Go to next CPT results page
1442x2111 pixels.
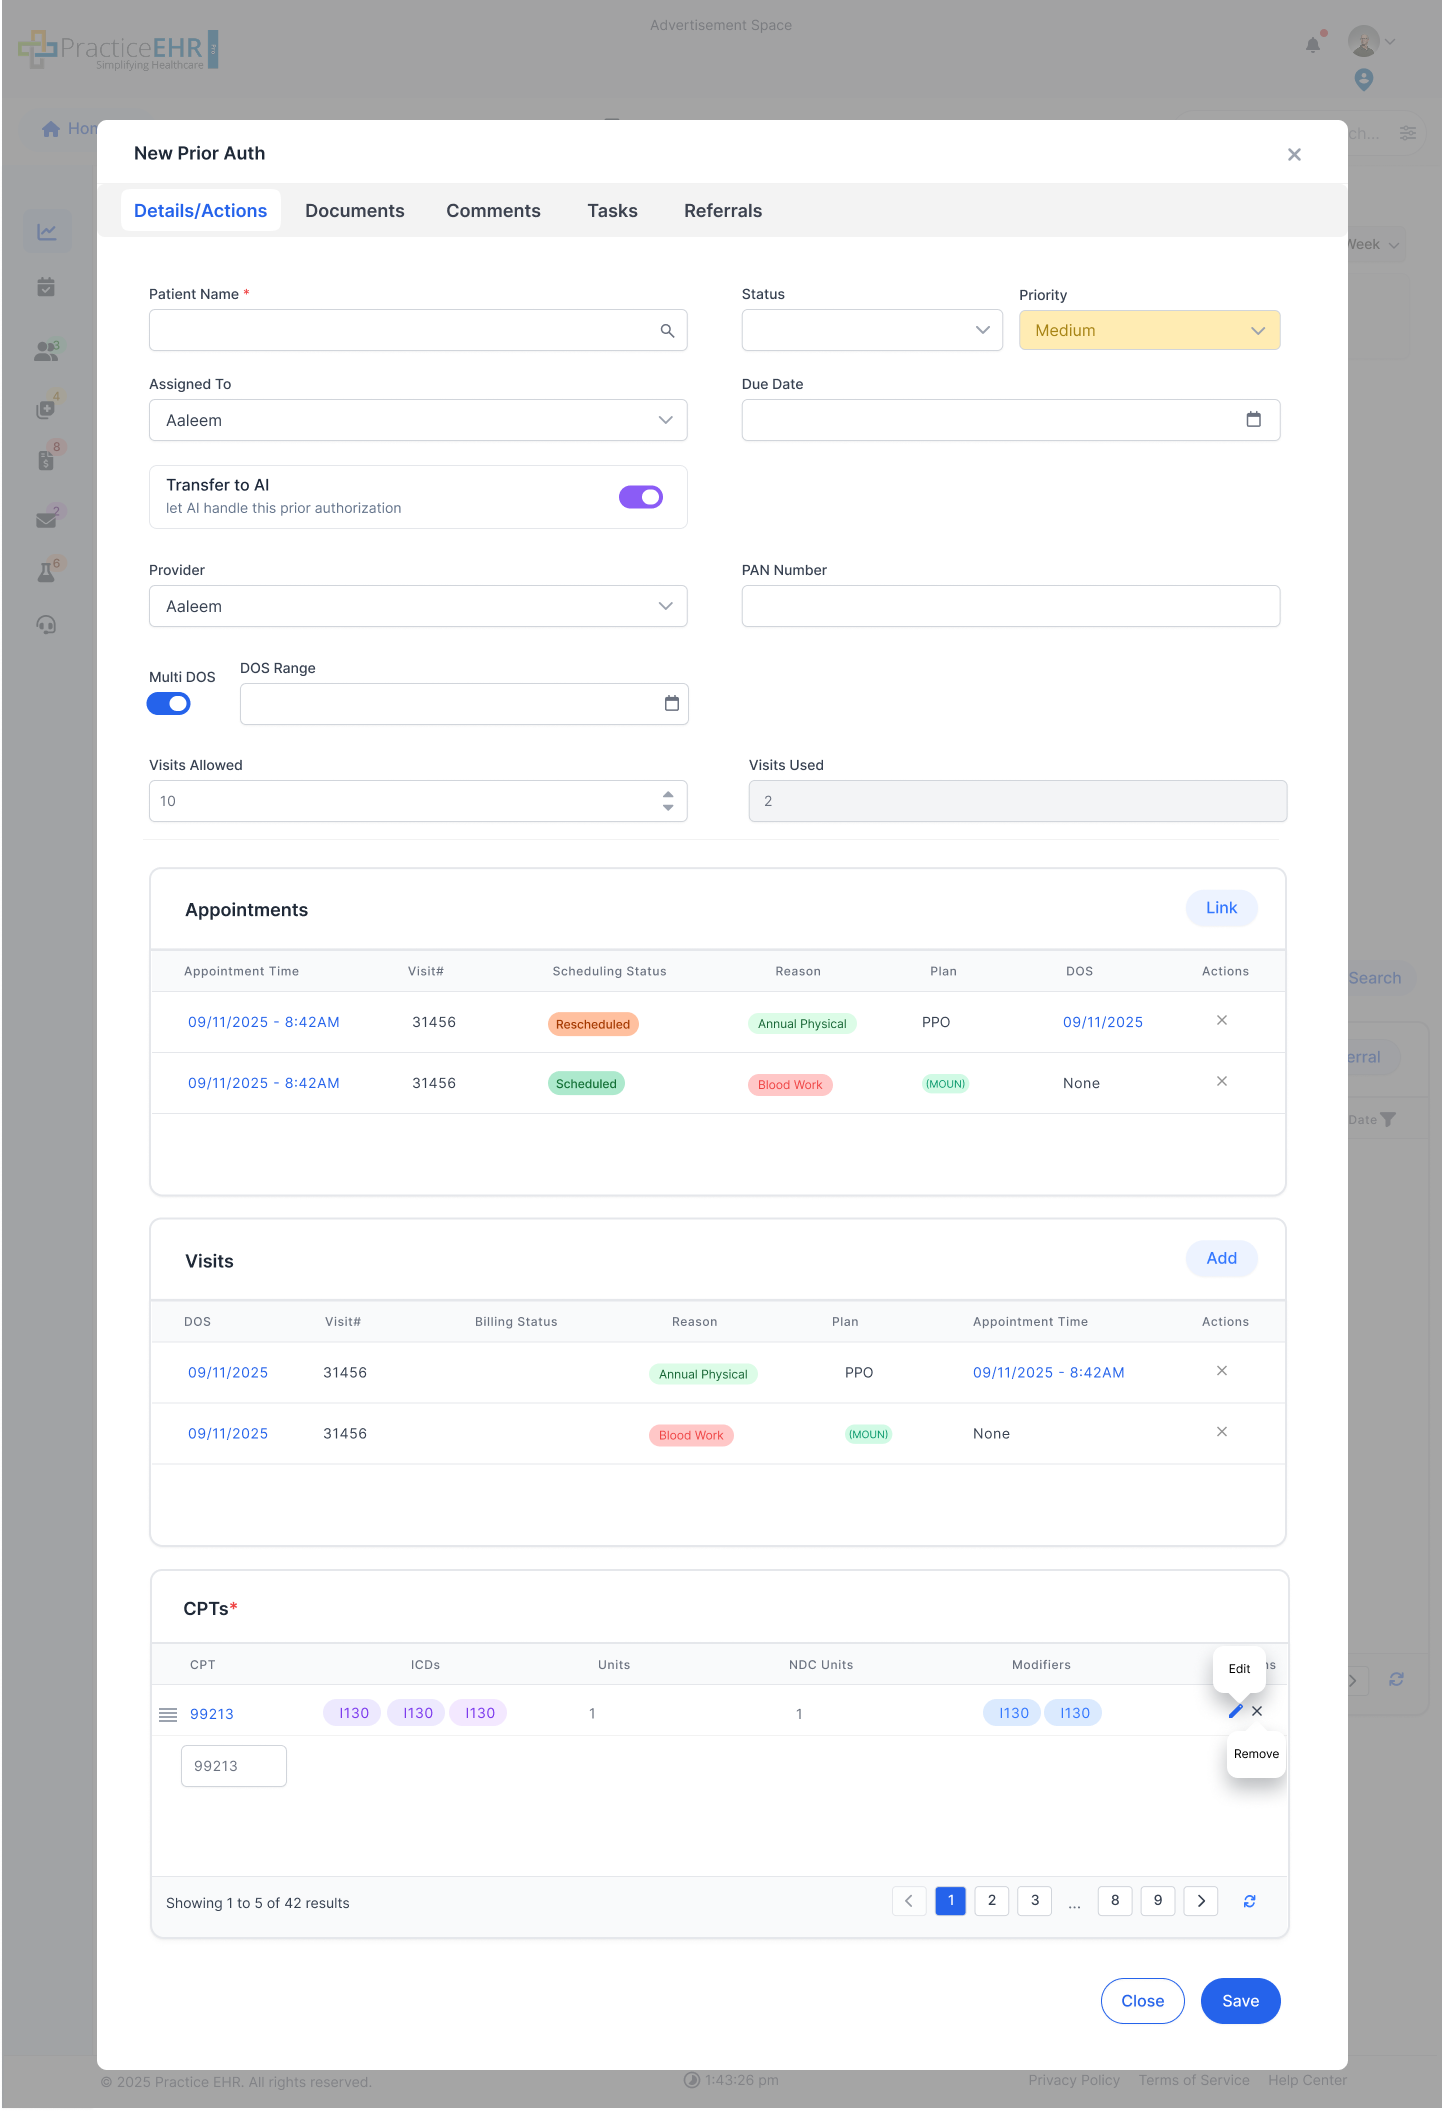(x=1201, y=1901)
